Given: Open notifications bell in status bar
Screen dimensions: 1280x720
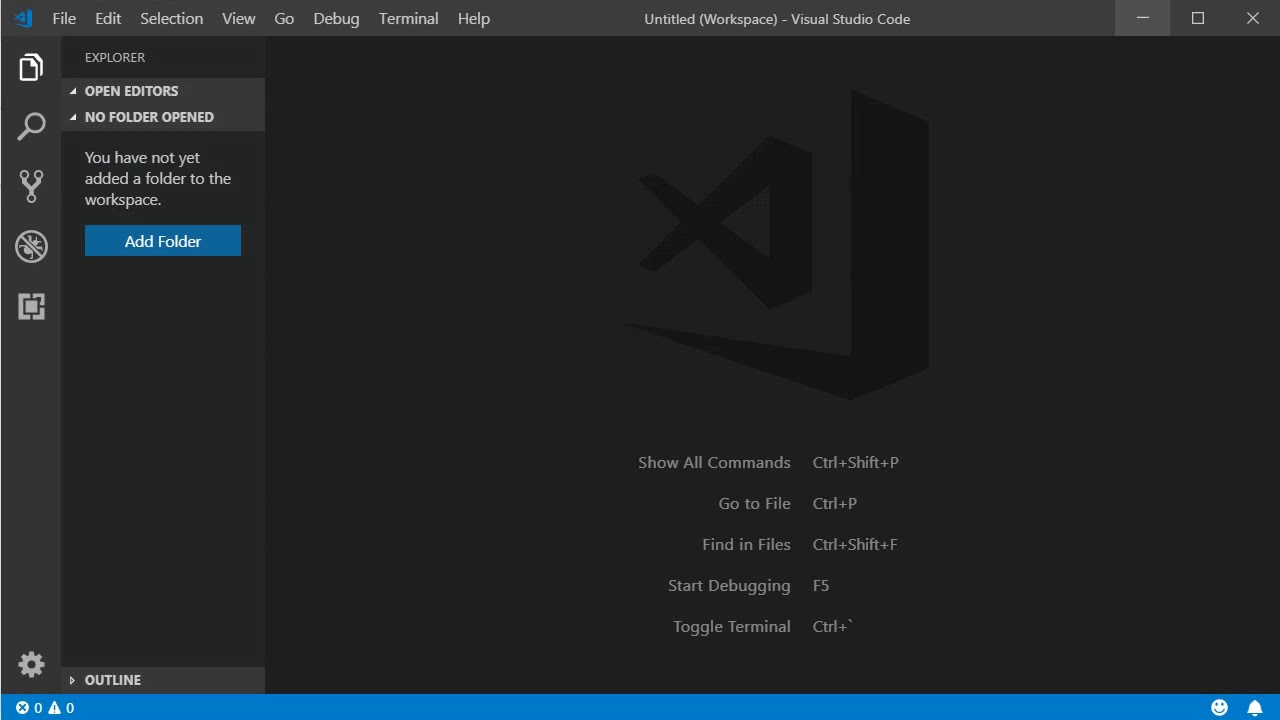Looking at the screenshot, I should pos(1254,708).
